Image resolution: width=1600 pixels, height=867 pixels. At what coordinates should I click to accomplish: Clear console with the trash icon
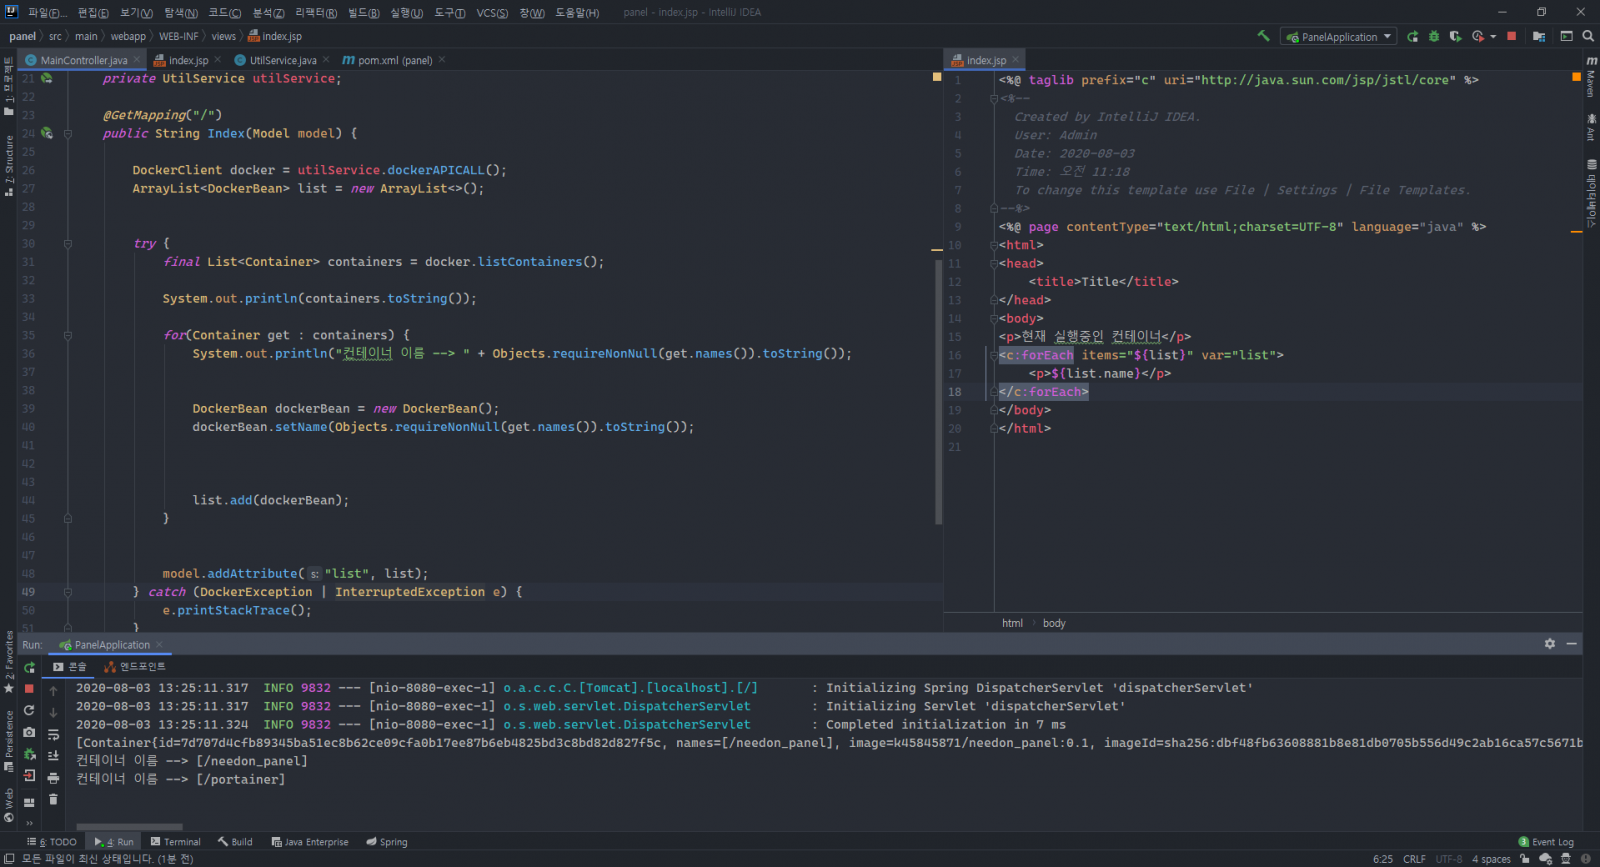pos(54,799)
